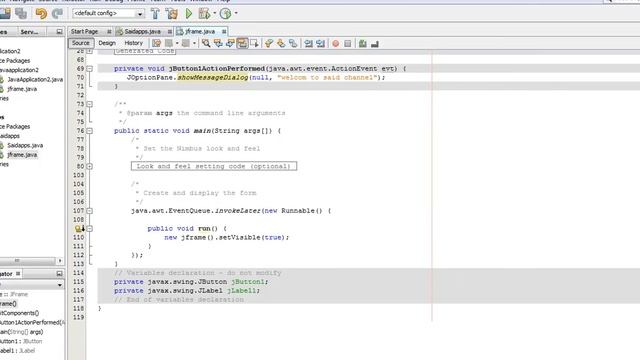Viewport: 640px width, 360px height.
Task: Click the editor Back navigation icon
Action: (x=169, y=43)
